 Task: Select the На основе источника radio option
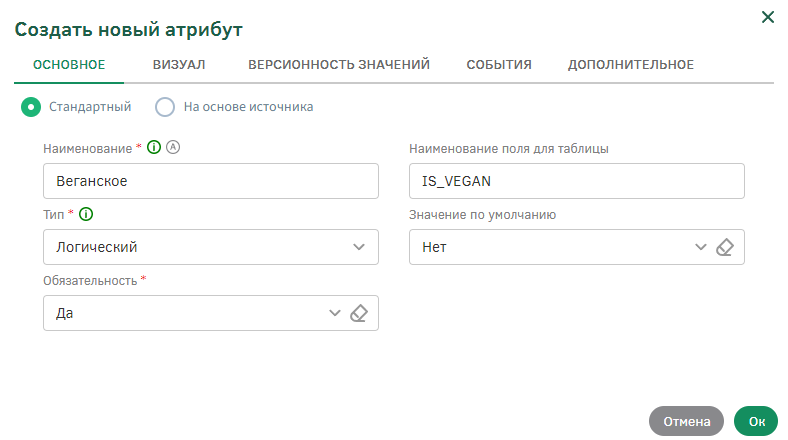(165, 106)
